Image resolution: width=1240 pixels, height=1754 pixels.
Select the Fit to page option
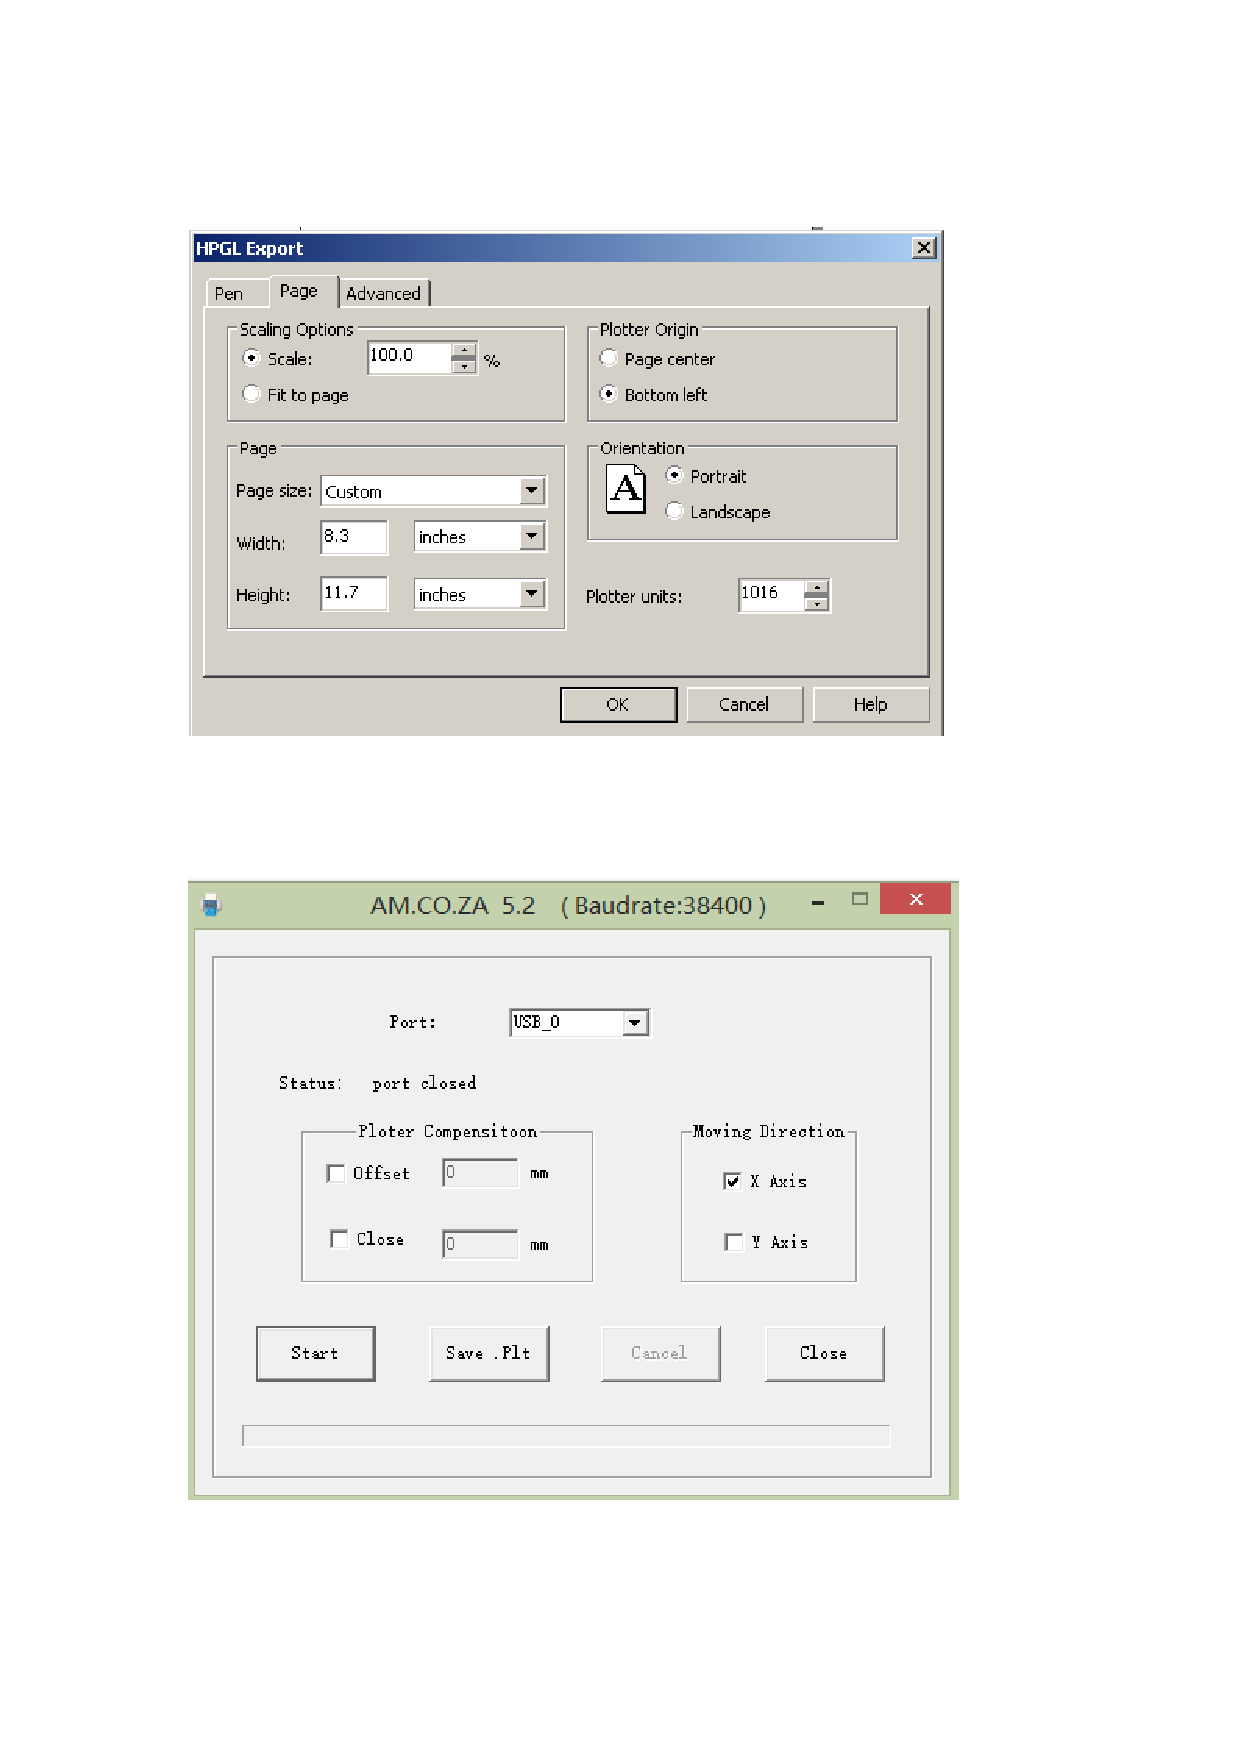pos(252,395)
